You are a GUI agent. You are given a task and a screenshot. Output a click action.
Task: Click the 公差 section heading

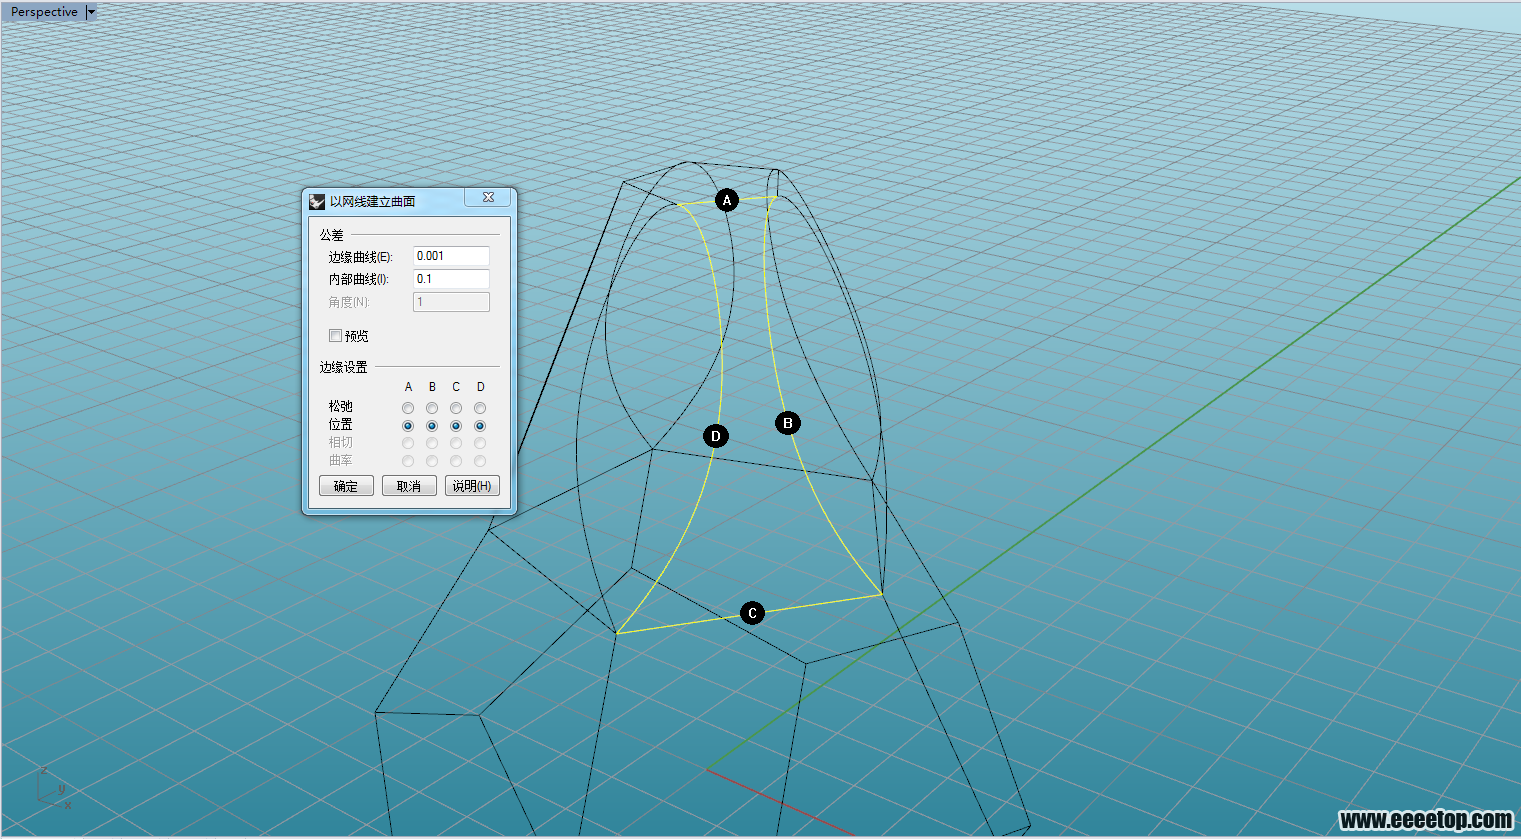(x=331, y=235)
